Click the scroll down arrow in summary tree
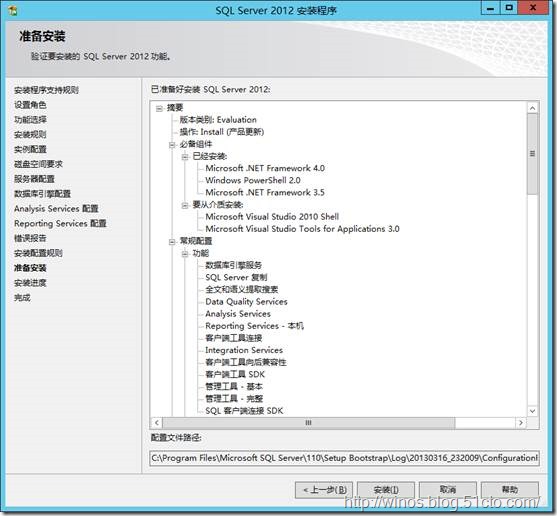 [x=532, y=411]
